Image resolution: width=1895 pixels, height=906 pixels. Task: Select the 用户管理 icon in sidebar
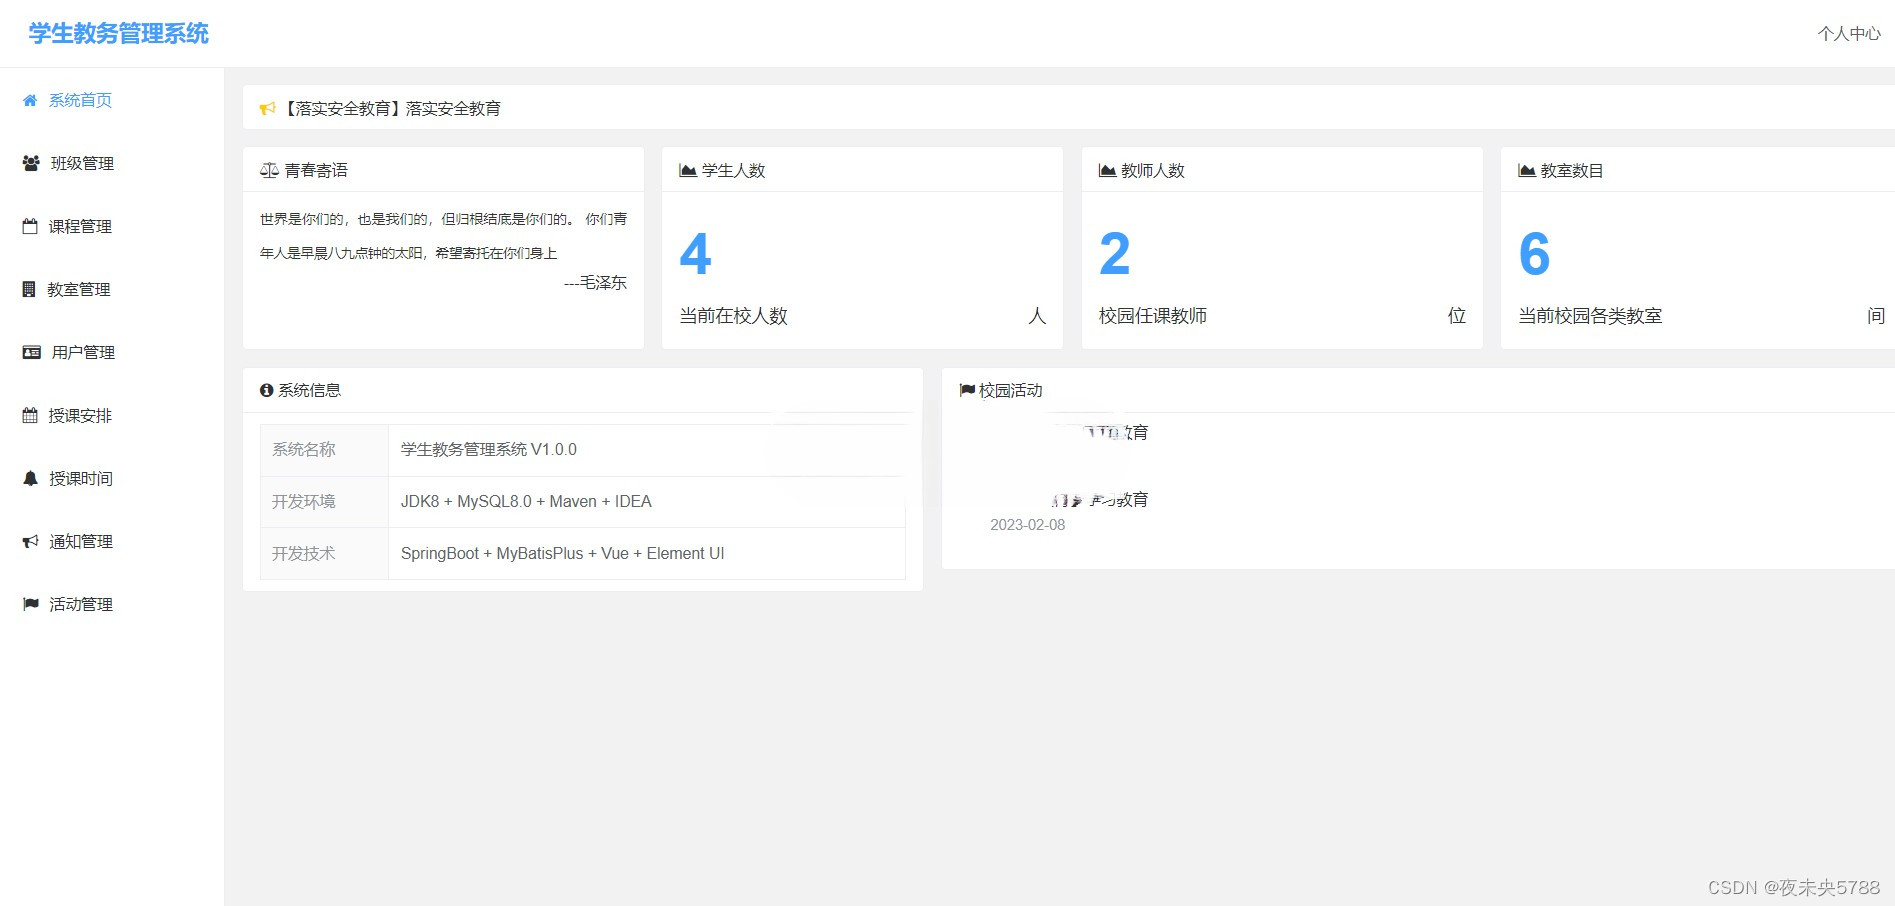pos(29,352)
